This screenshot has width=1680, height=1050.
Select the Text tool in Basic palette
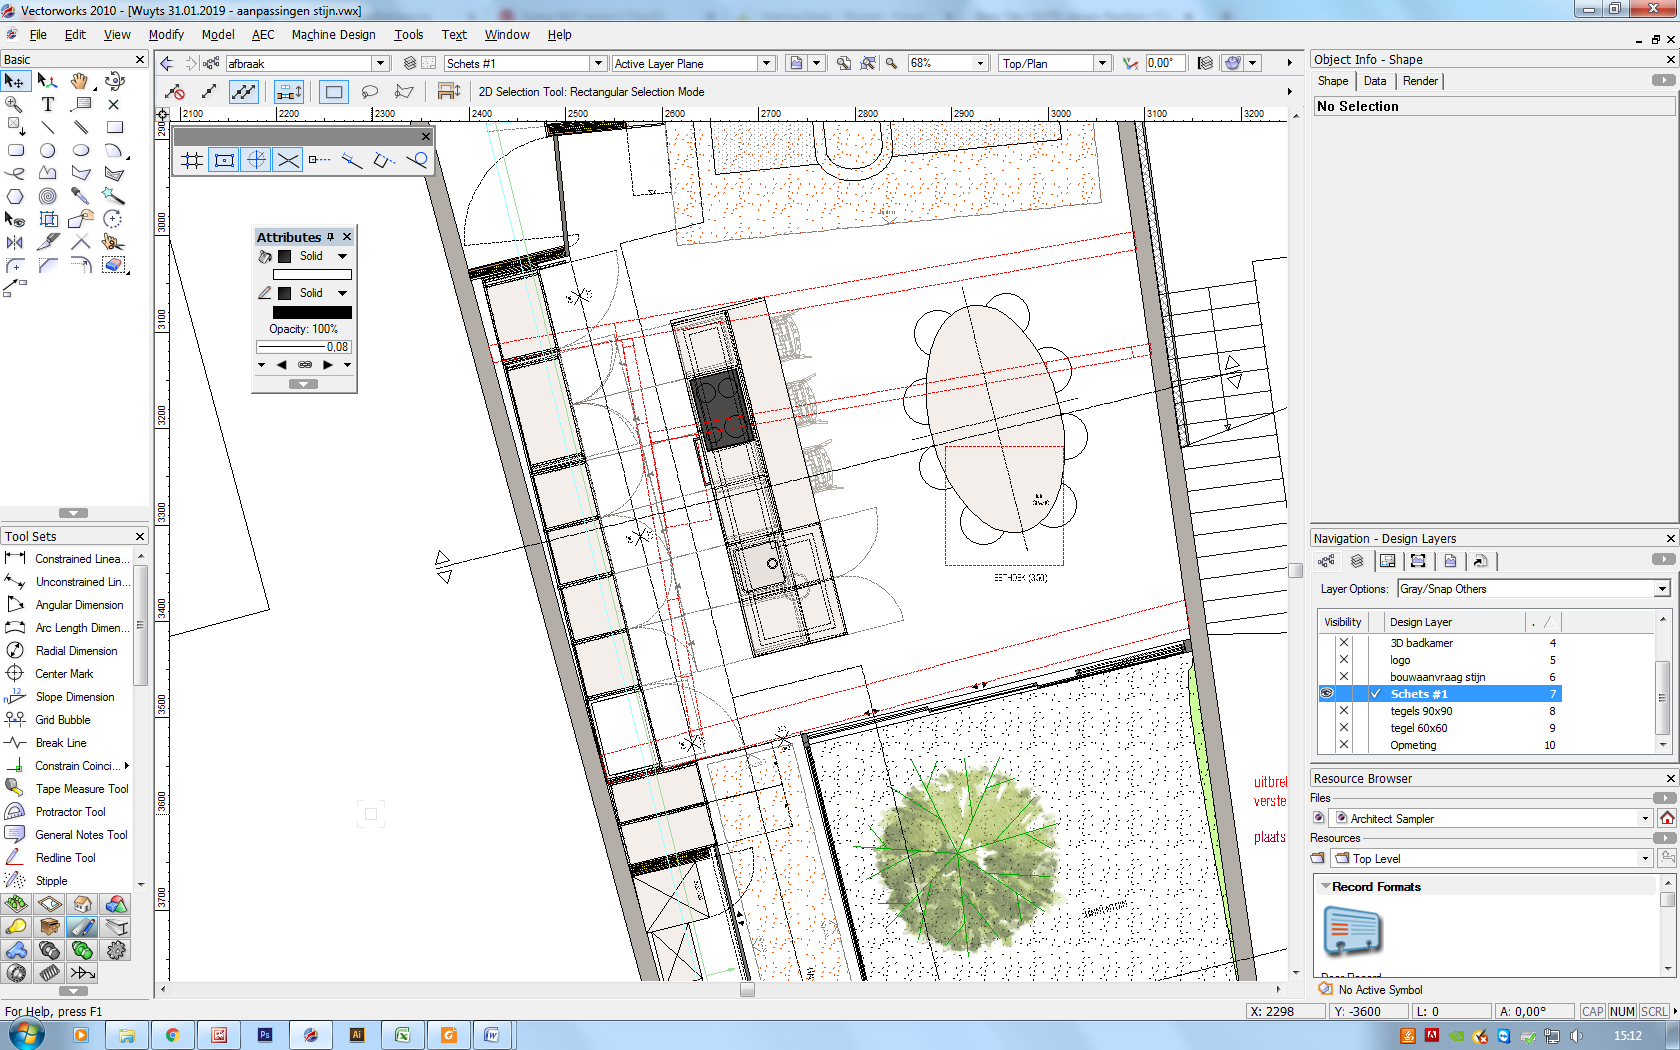coord(47,104)
